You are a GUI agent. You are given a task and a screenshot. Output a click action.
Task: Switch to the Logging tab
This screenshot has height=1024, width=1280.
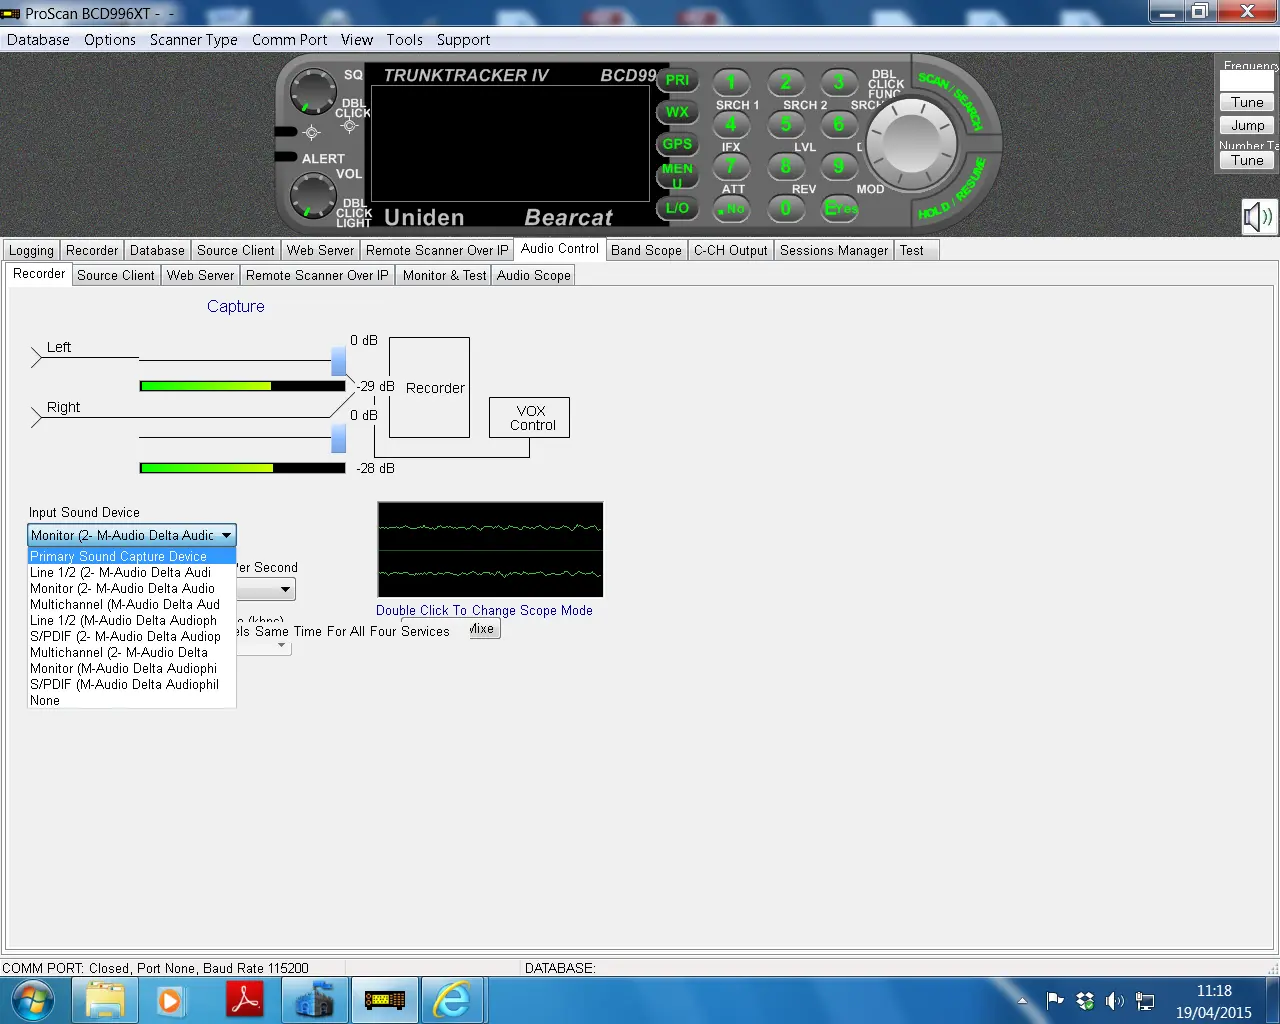[31, 250]
